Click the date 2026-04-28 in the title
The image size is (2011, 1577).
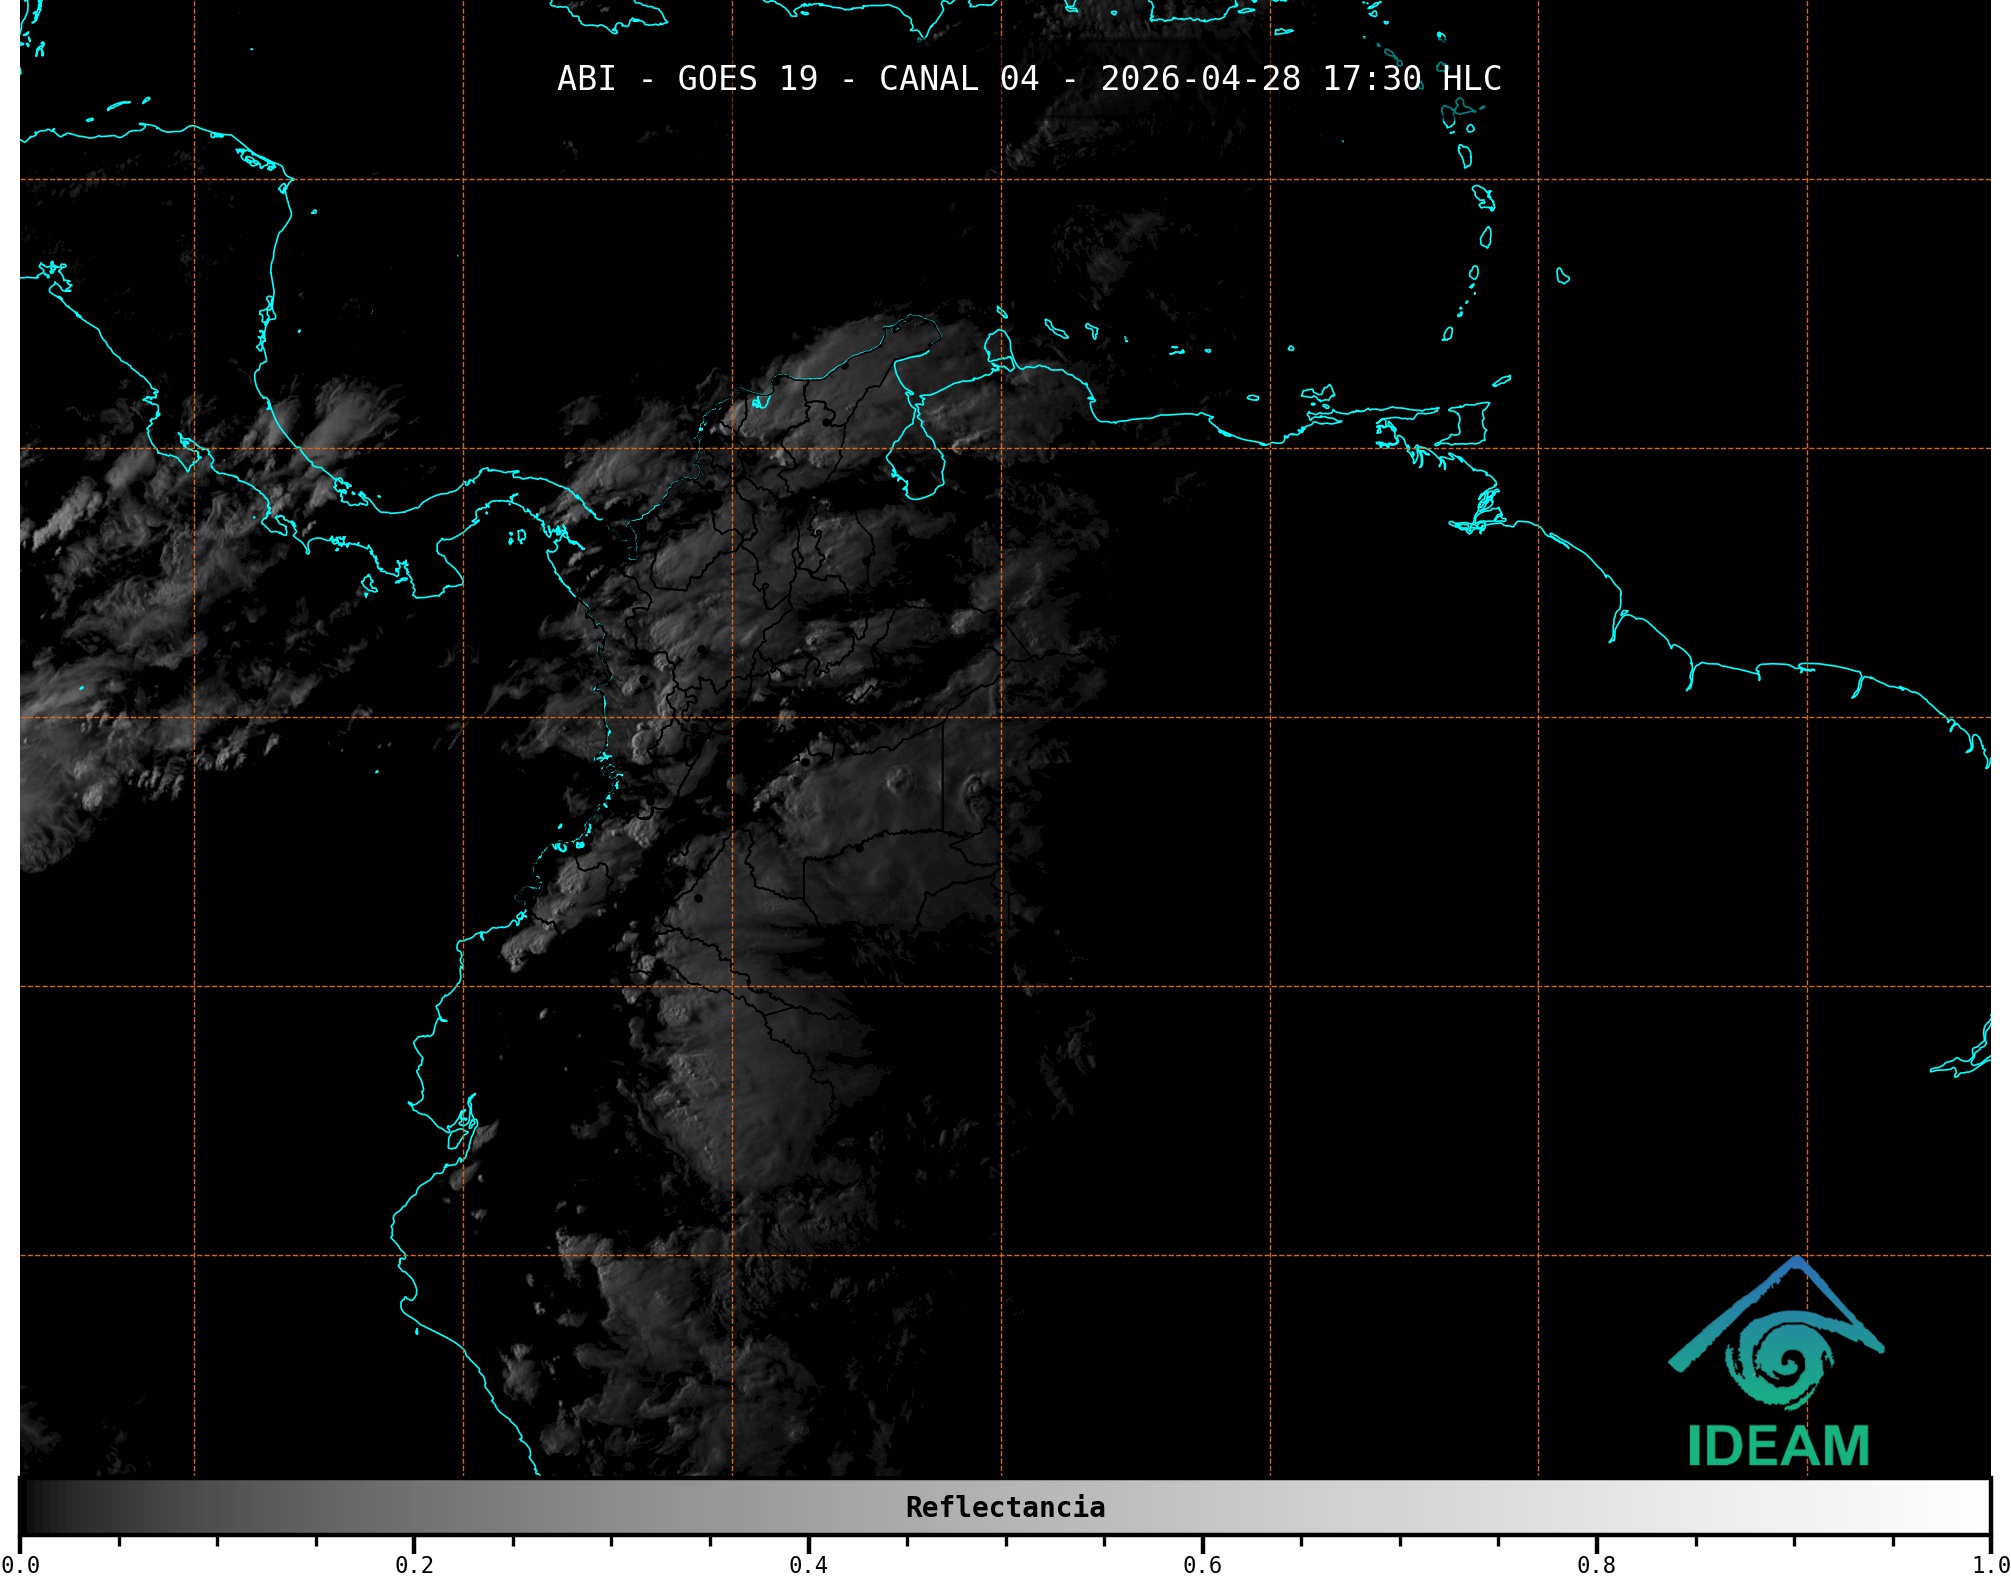pyautogui.click(x=1200, y=78)
